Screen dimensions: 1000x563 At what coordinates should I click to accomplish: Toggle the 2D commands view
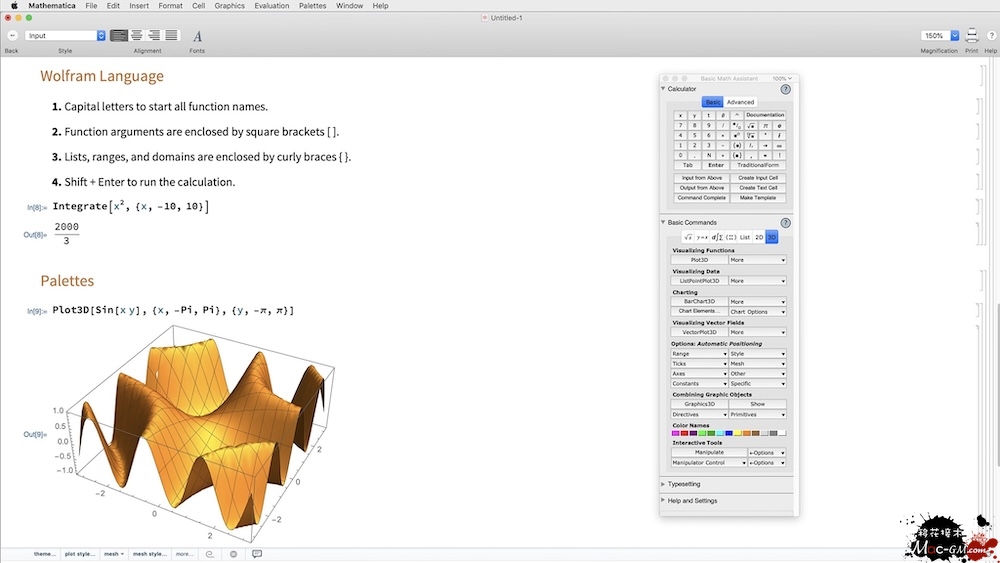[x=759, y=237]
